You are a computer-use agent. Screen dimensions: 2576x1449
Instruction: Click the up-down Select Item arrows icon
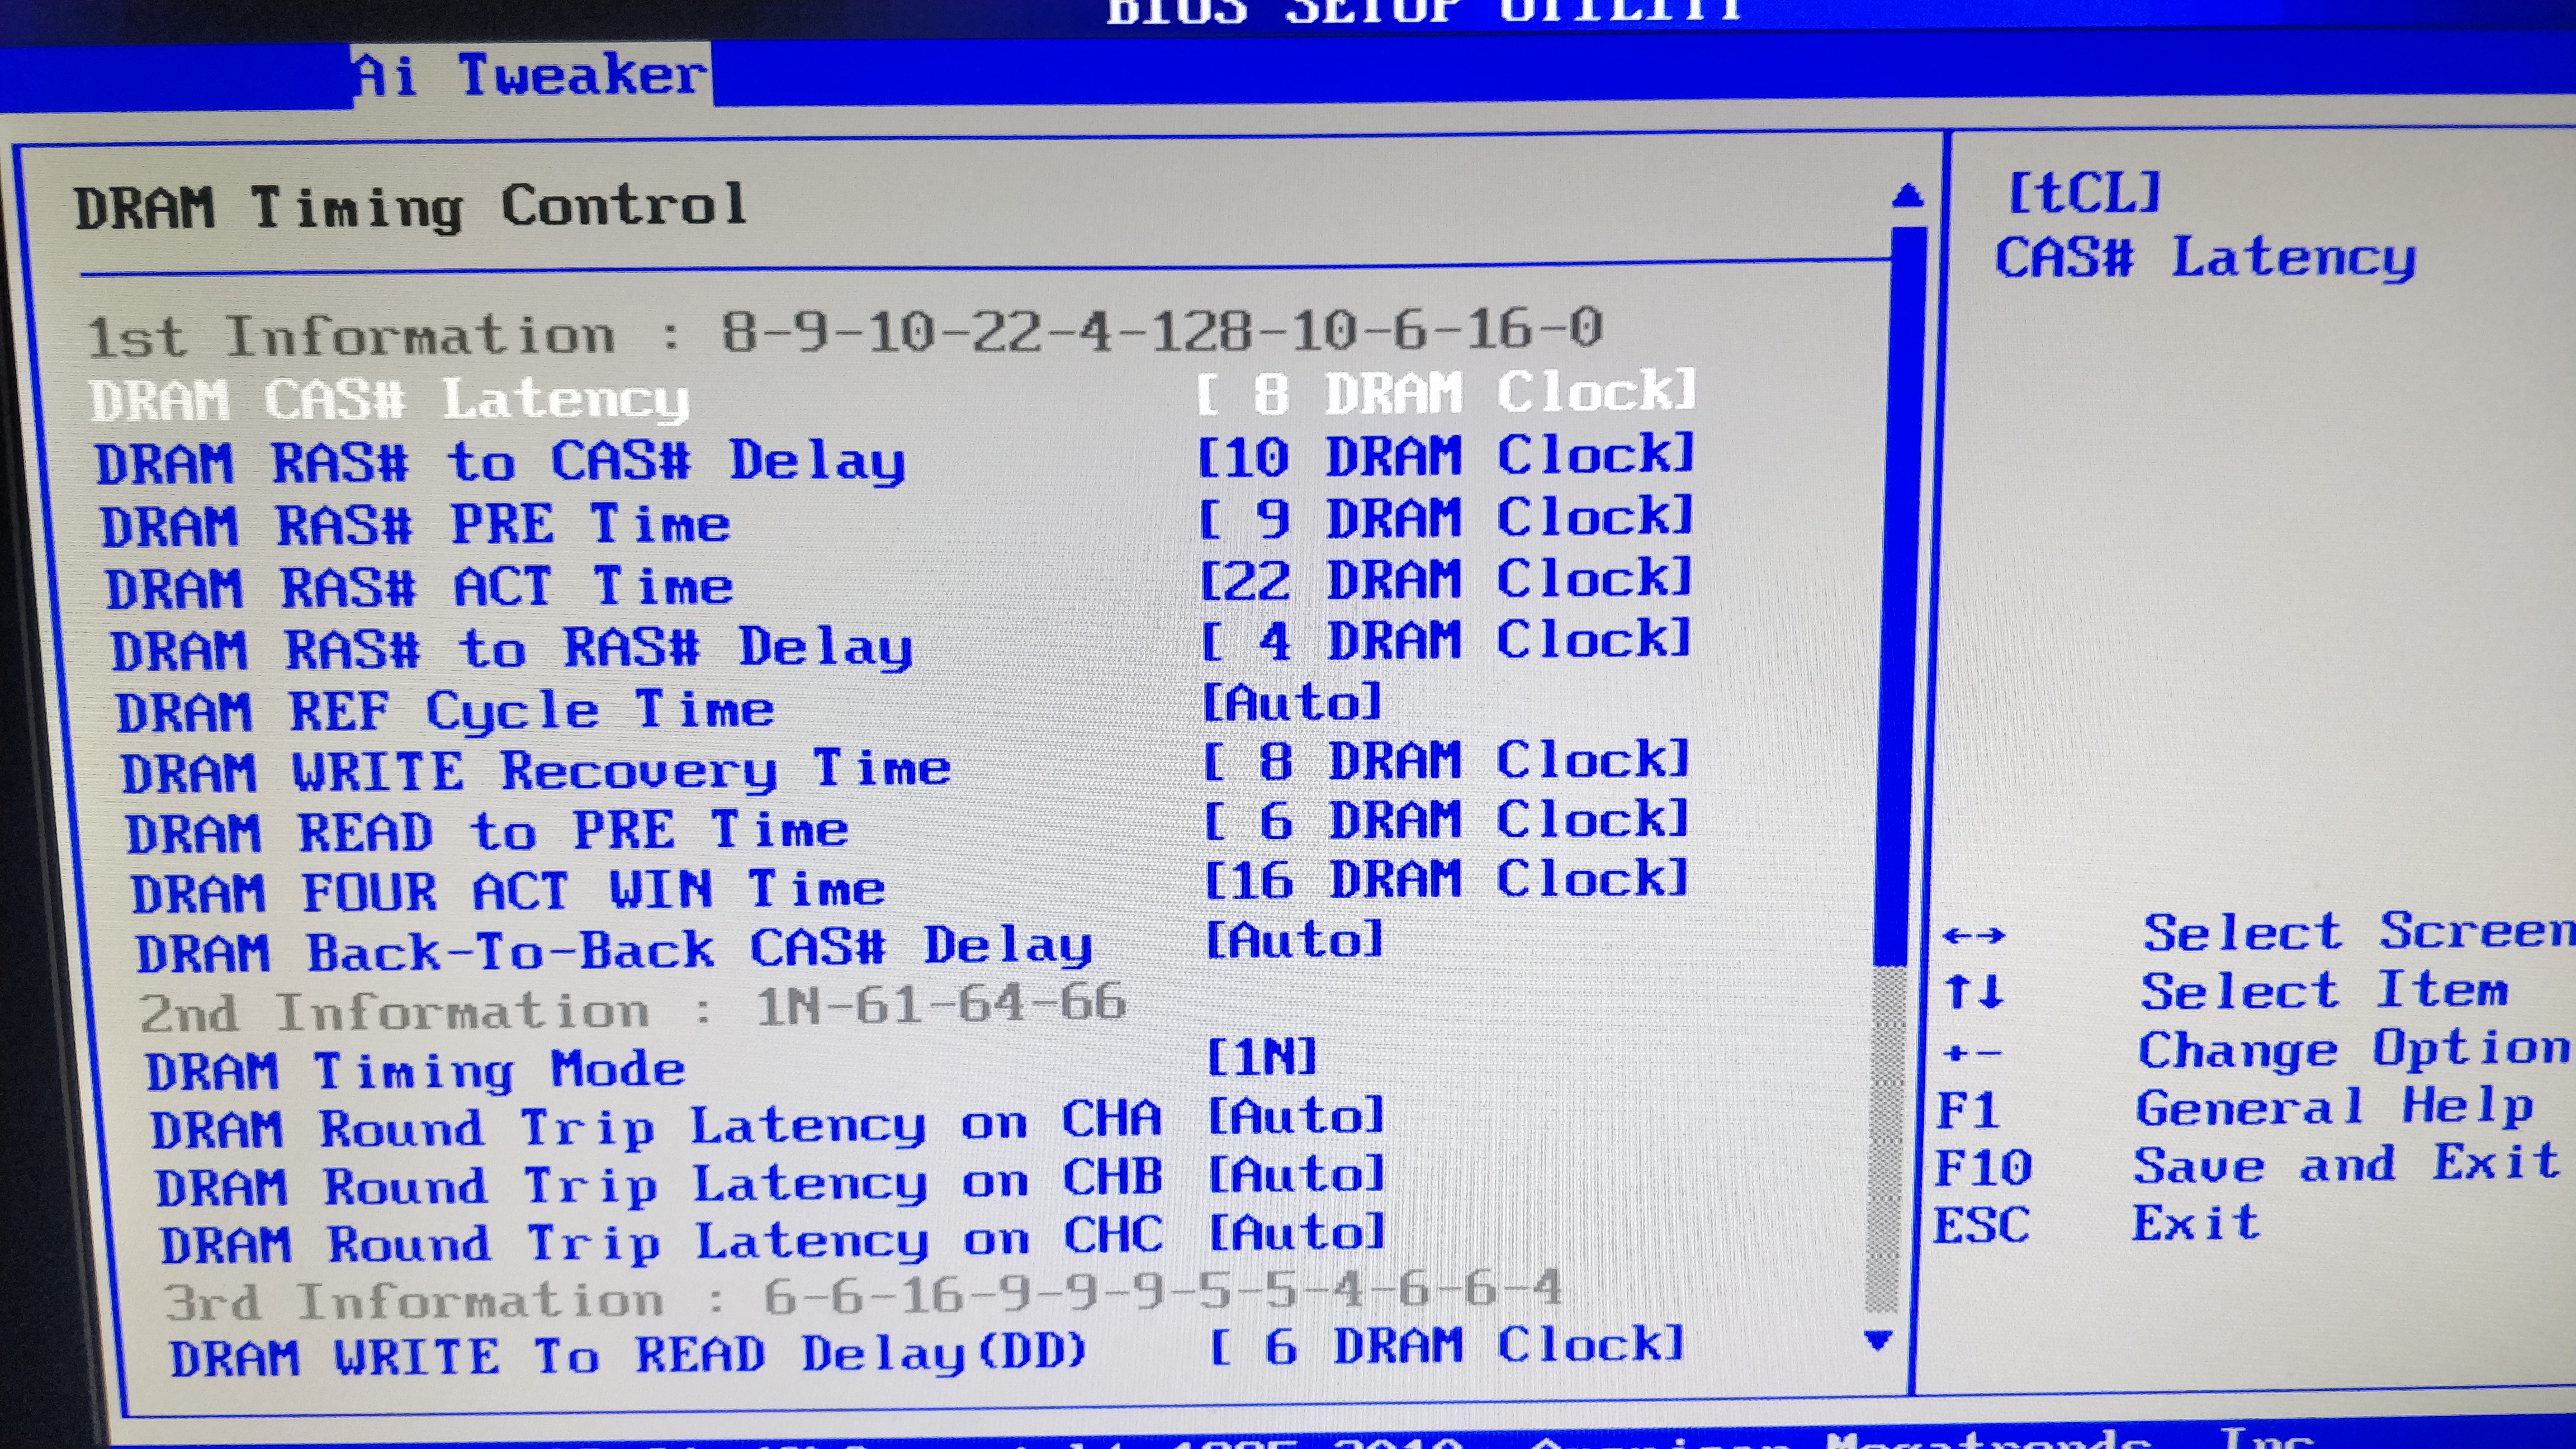click(1973, 992)
